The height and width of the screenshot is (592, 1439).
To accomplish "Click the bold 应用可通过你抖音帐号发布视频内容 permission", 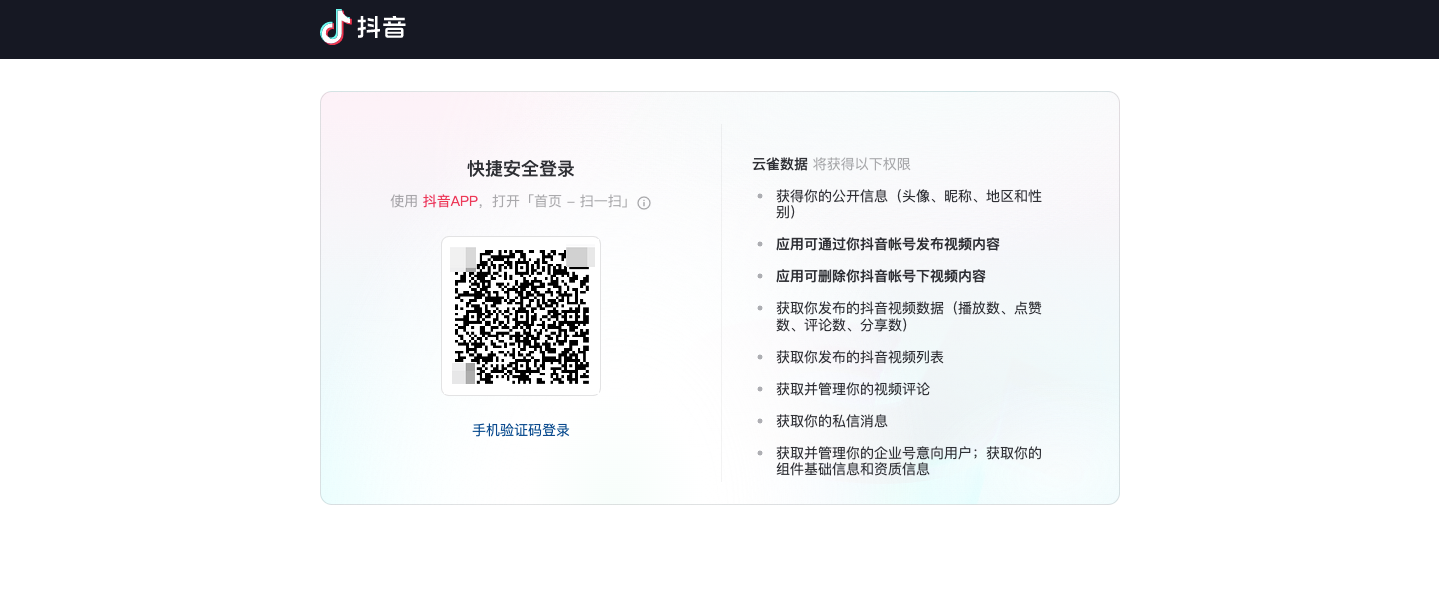I will point(887,244).
